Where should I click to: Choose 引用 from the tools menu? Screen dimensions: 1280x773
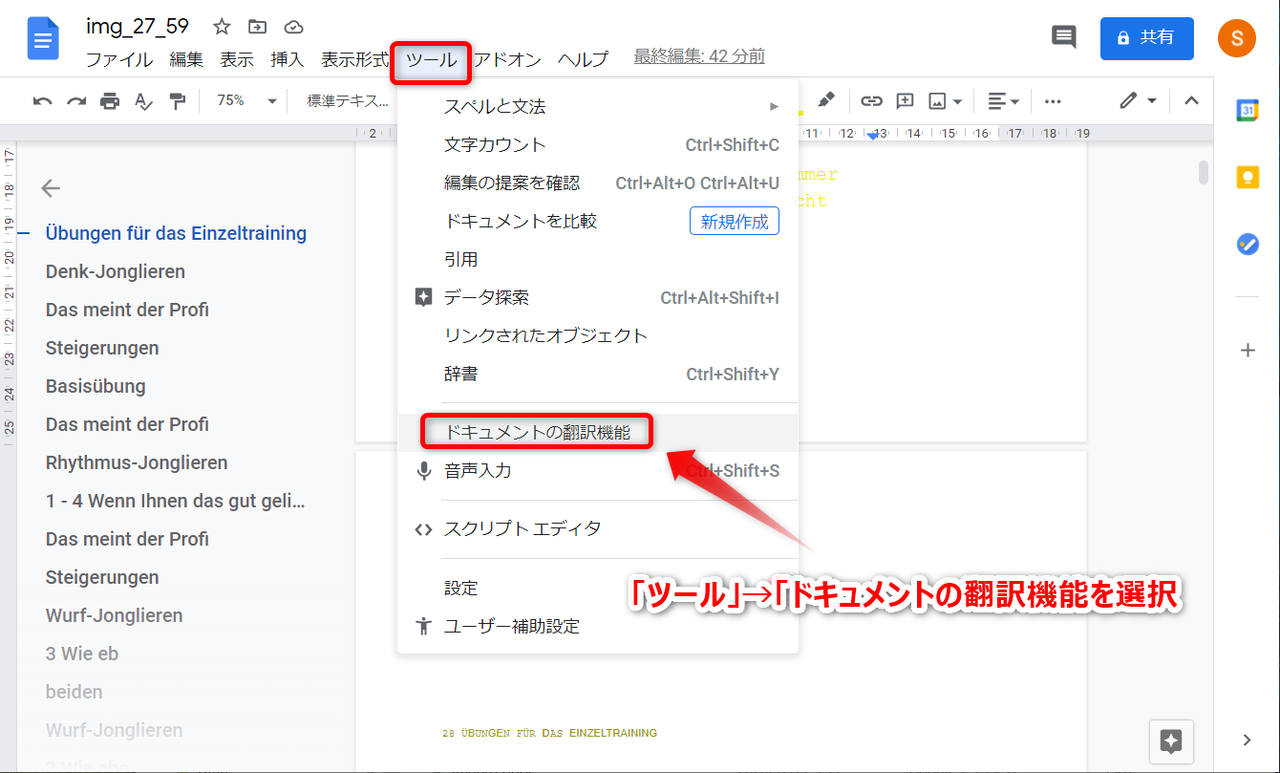pyautogui.click(x=598, y=259)
